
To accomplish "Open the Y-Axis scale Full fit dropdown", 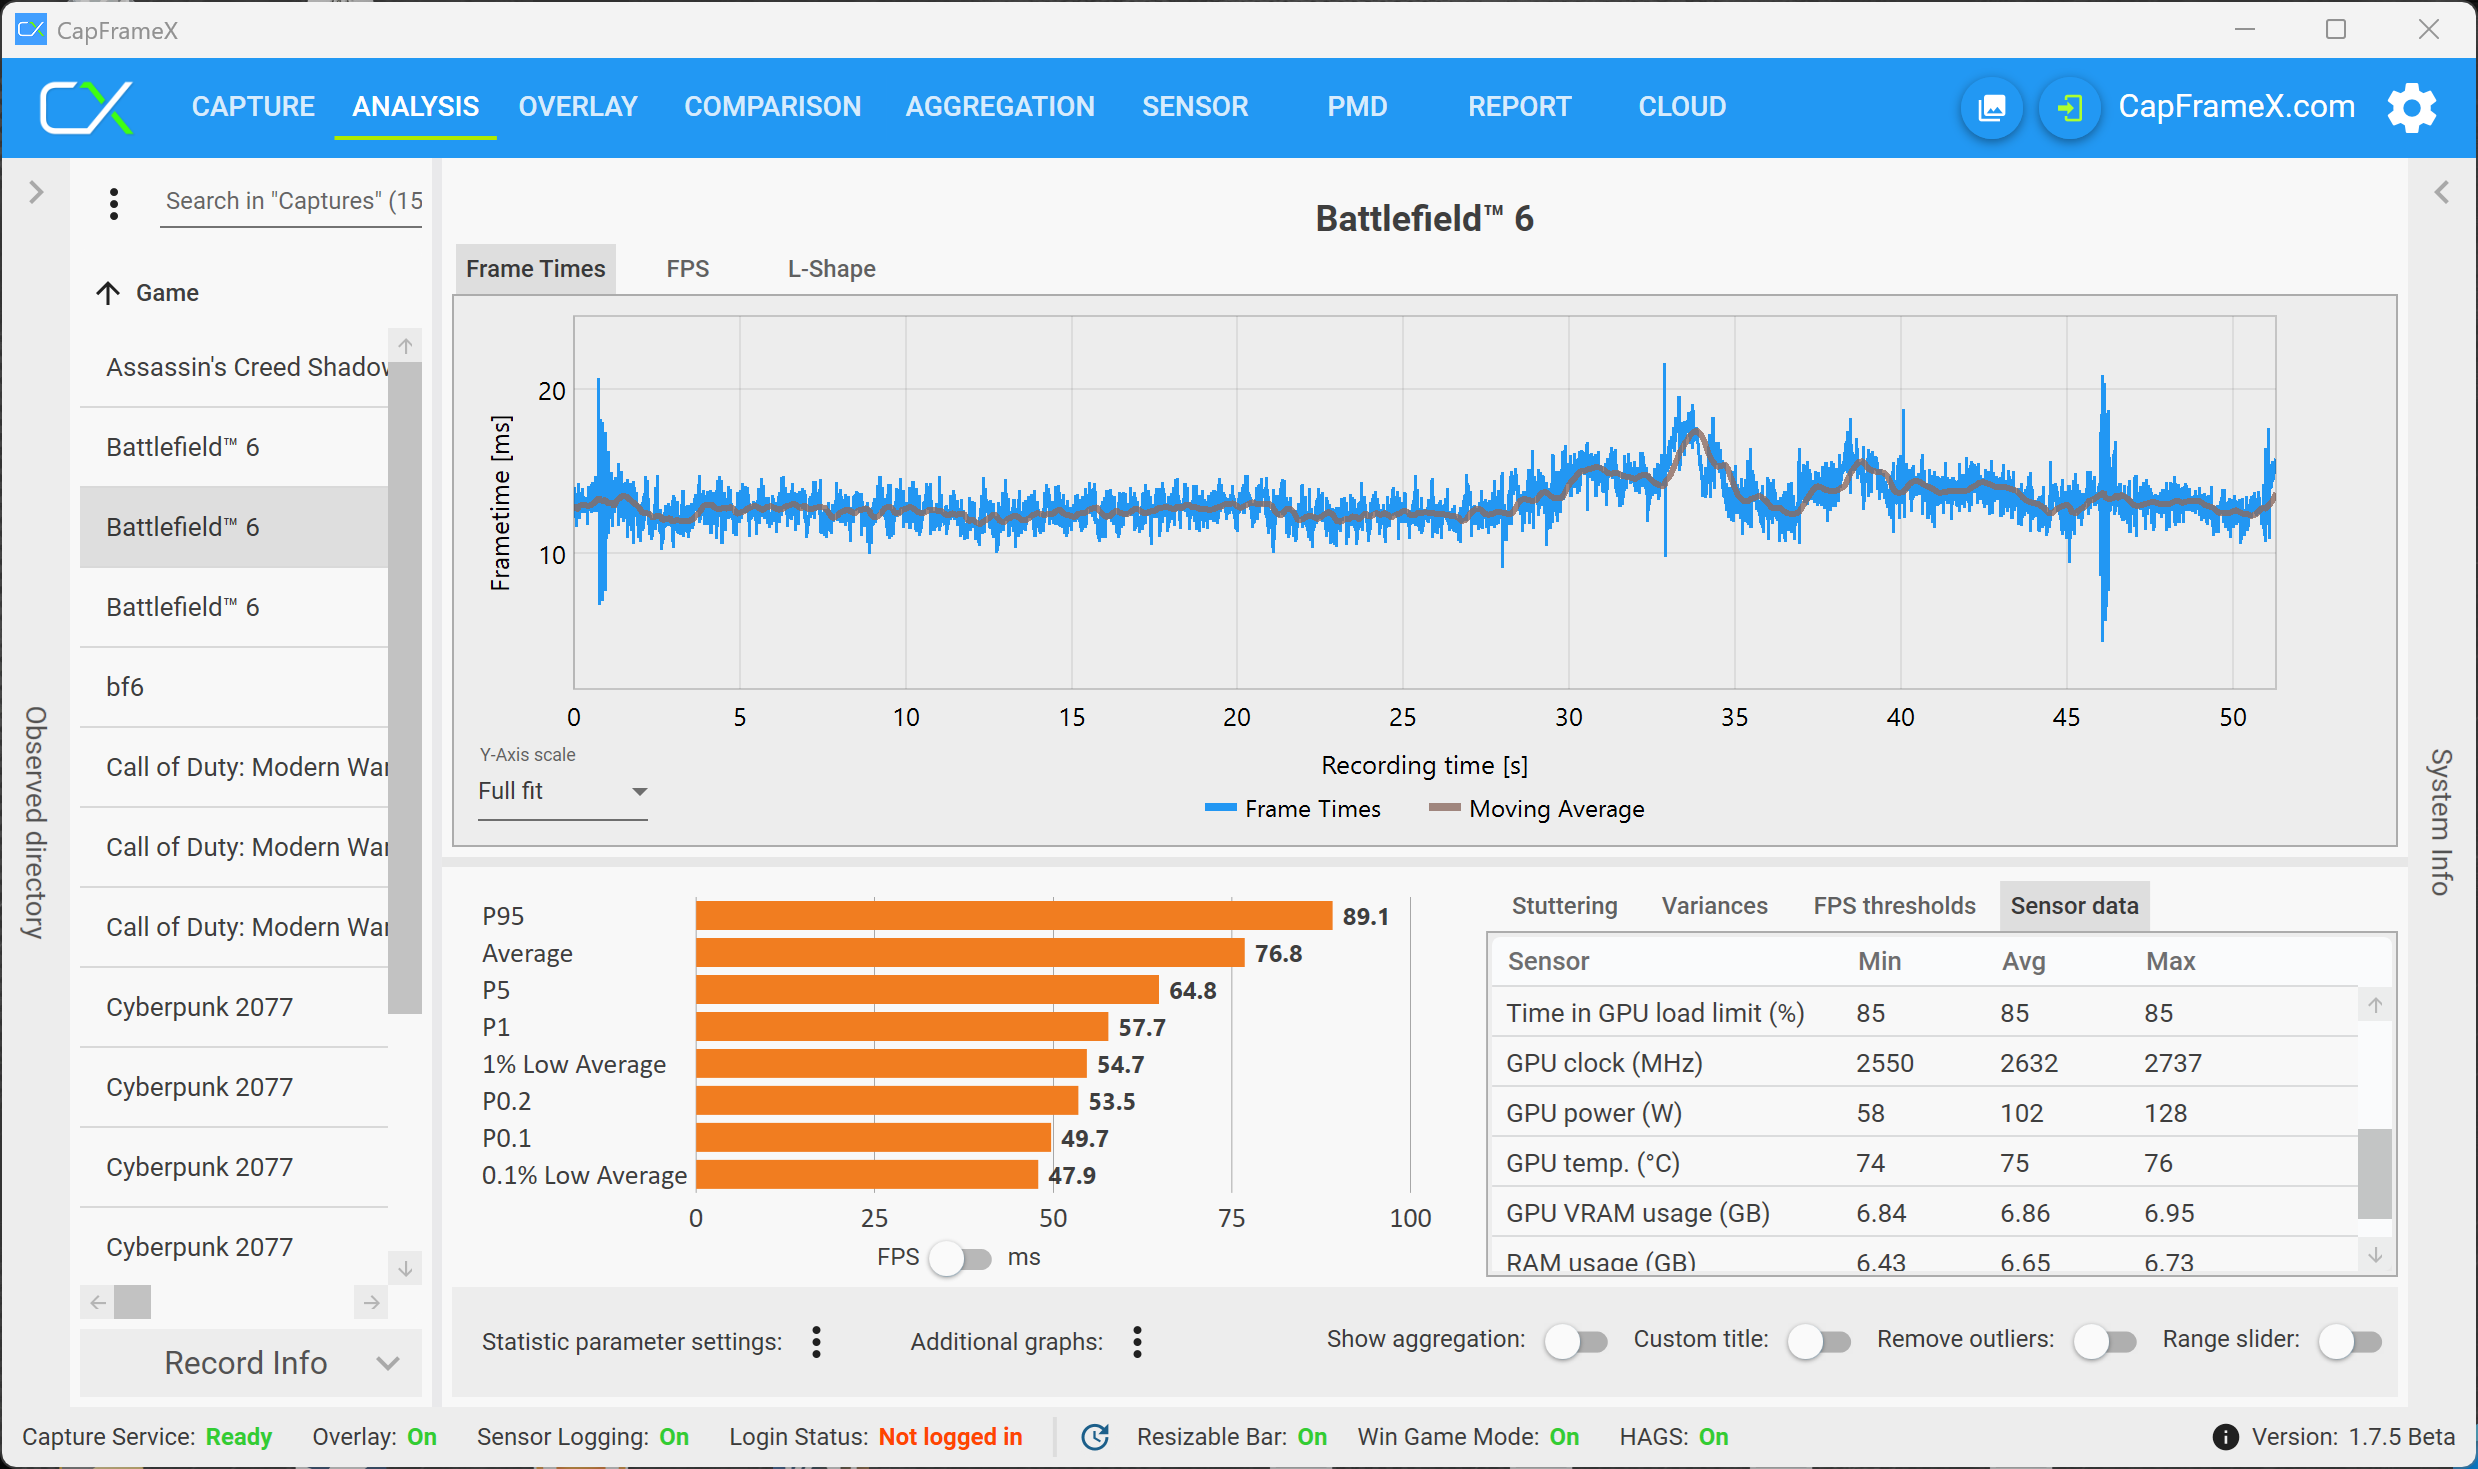I will (562, 791).
